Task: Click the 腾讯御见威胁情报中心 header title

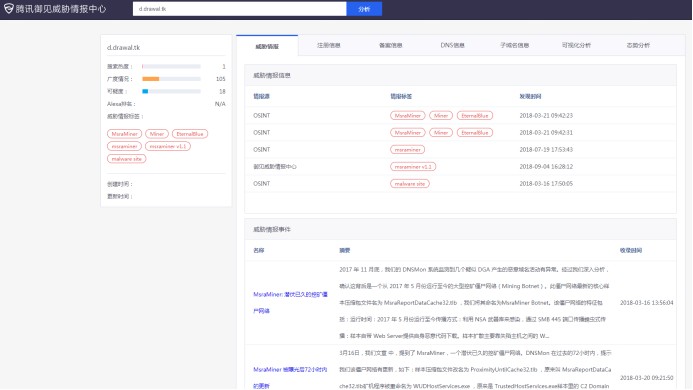Action: click(61, 9)
